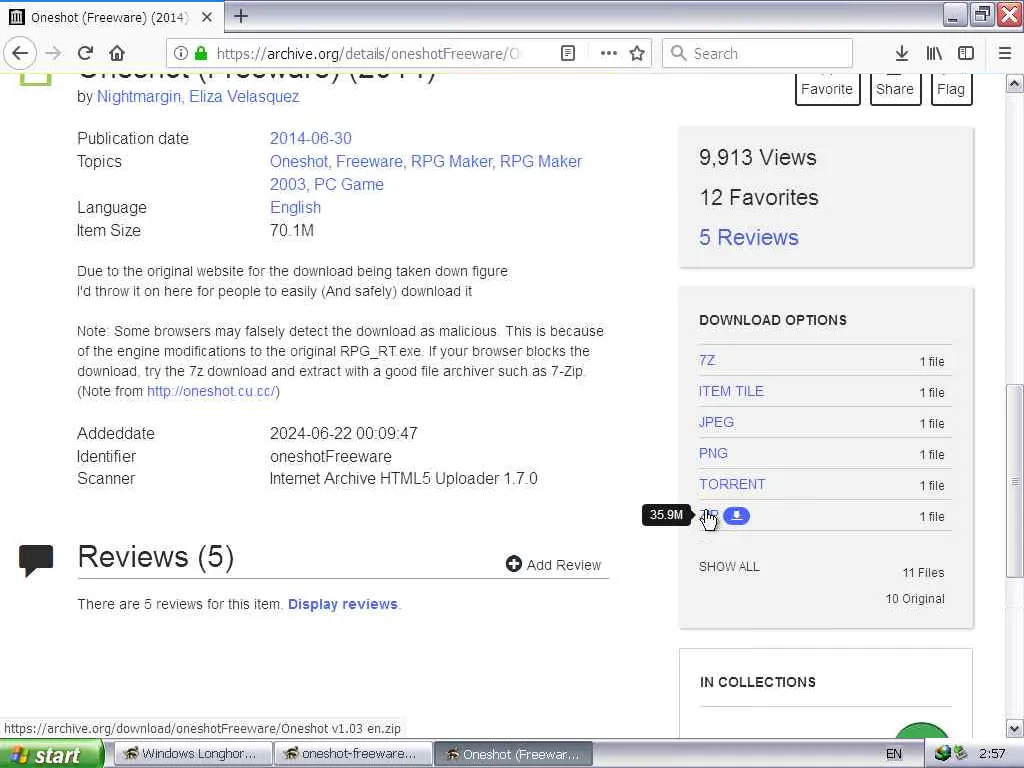Download the 7Z option
Image resolution: width=1024 pixels, height=768 pixels.
(707, 360)
